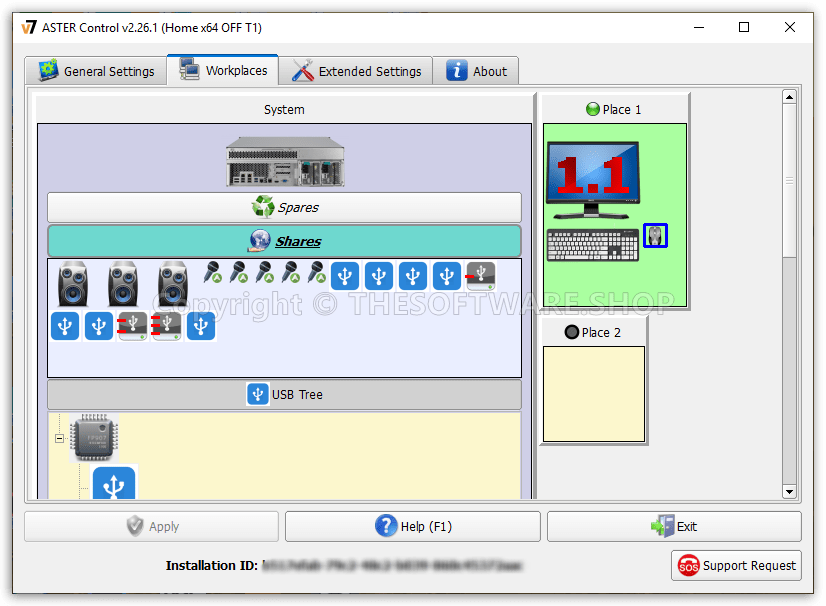Viewport: 826px width, 606px height.
Task: Click the chip controller icon in USB Tree
Action: (x=94, y=438)
